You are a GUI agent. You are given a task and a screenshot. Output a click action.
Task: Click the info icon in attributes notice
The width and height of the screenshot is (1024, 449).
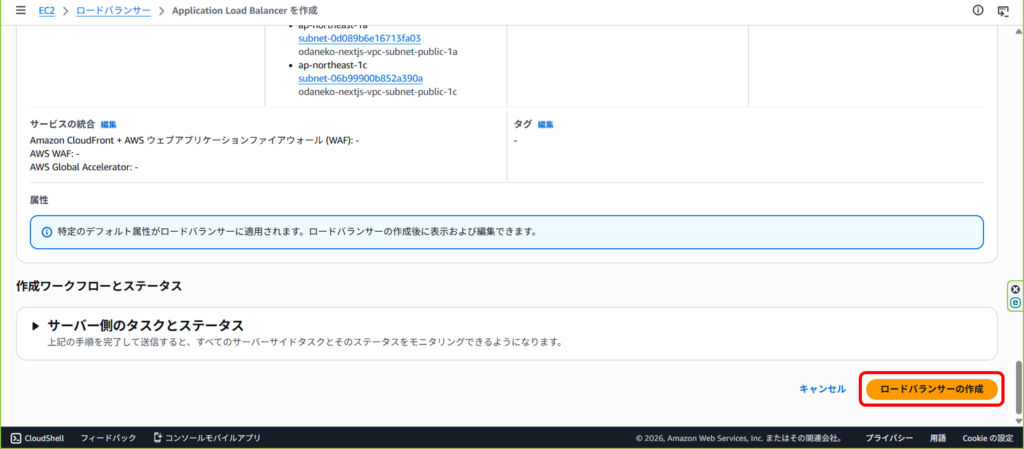47,231
